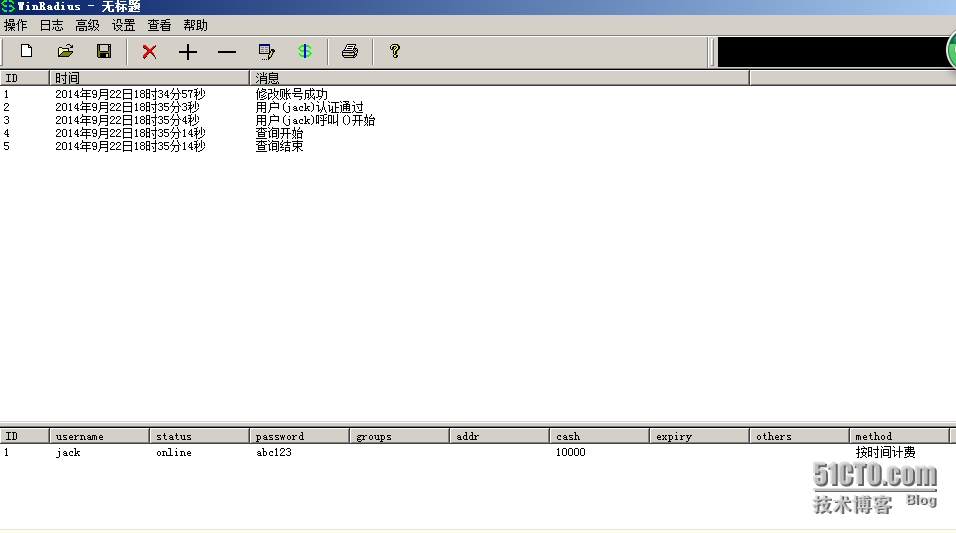Open the 查看 menu
The height and width of the screenshot is (533, 956).
pos(159,26)
